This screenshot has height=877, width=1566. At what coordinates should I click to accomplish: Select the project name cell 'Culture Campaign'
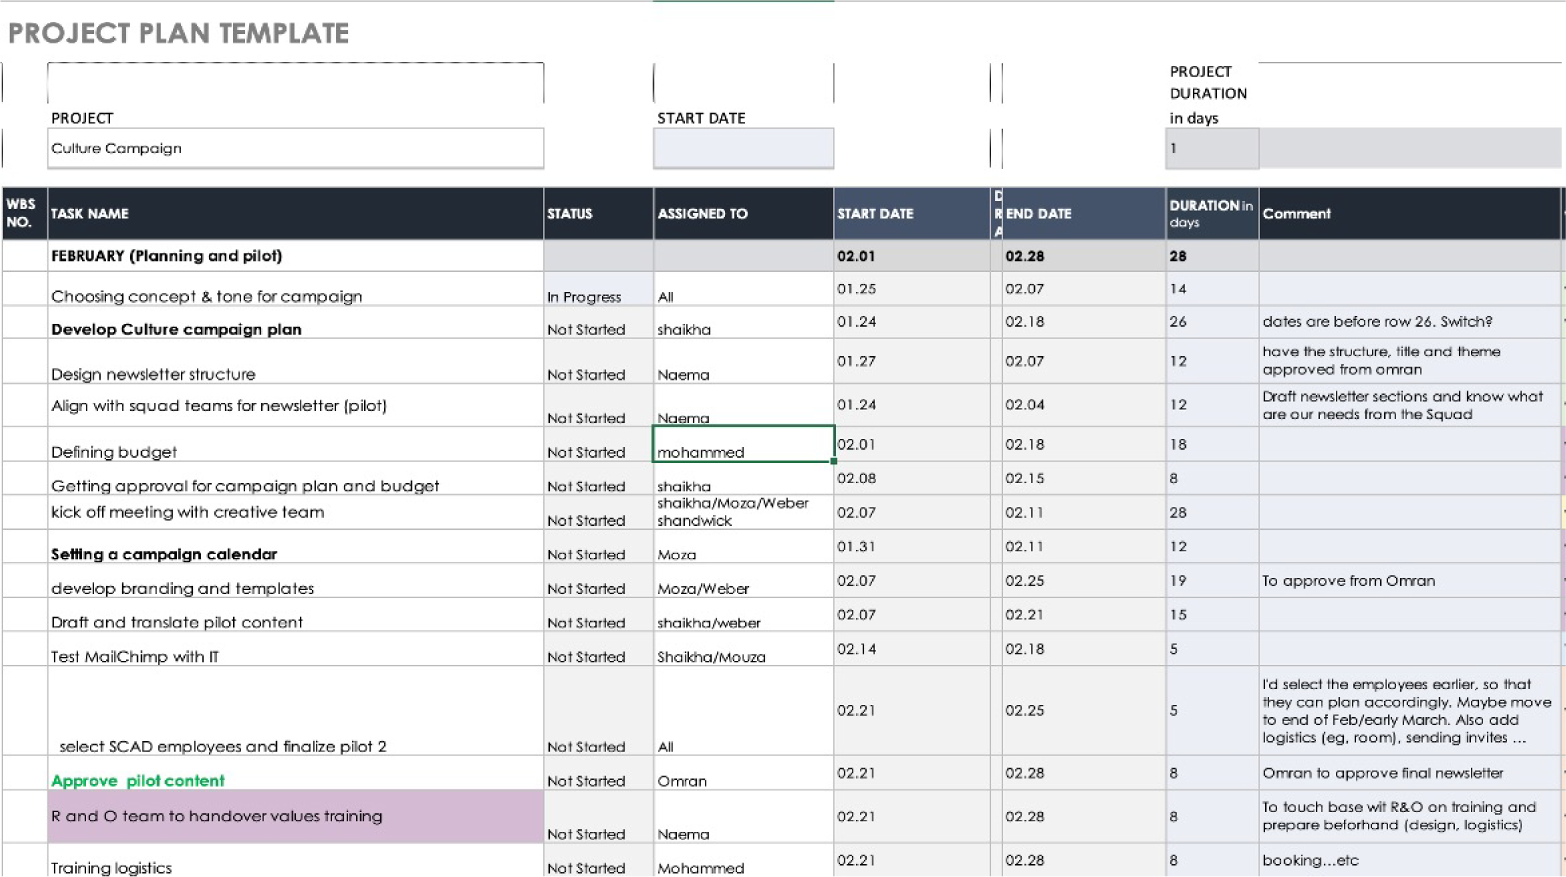296,148
